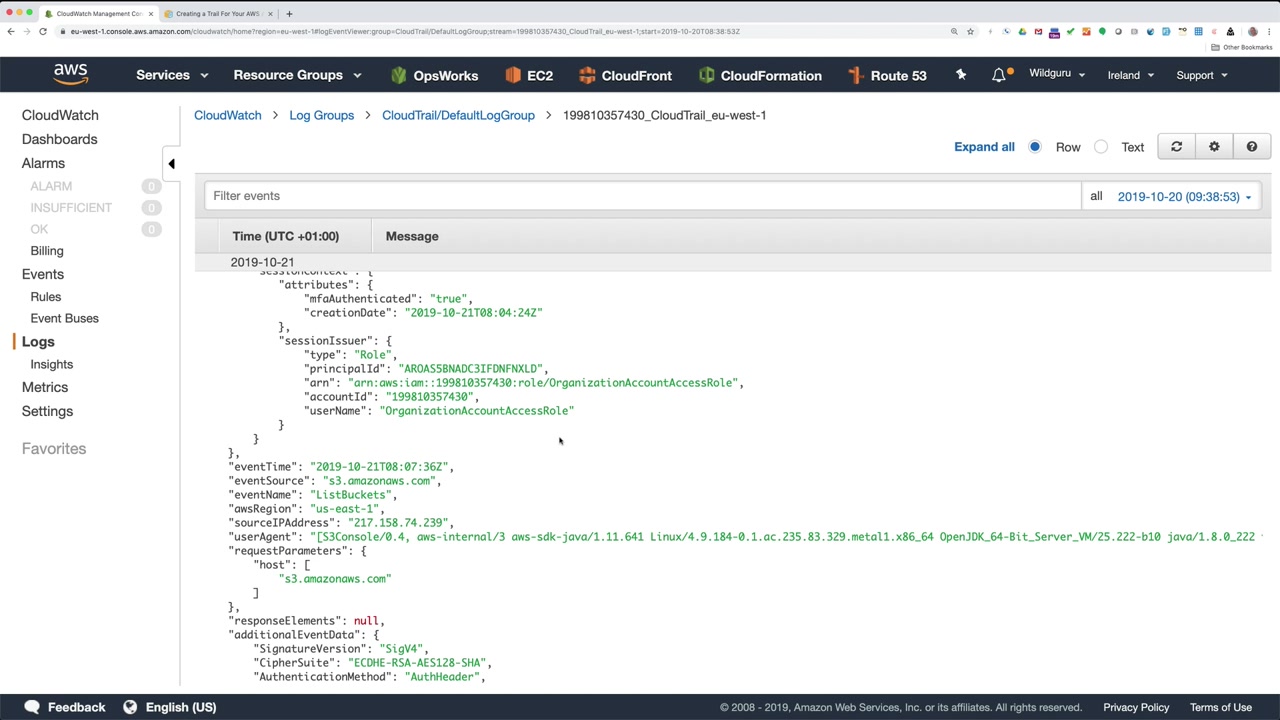The width and height of the screenshot is (1280, 720).
Task: Click the CloudWatch sidebar heading
Action: [60, 115]
